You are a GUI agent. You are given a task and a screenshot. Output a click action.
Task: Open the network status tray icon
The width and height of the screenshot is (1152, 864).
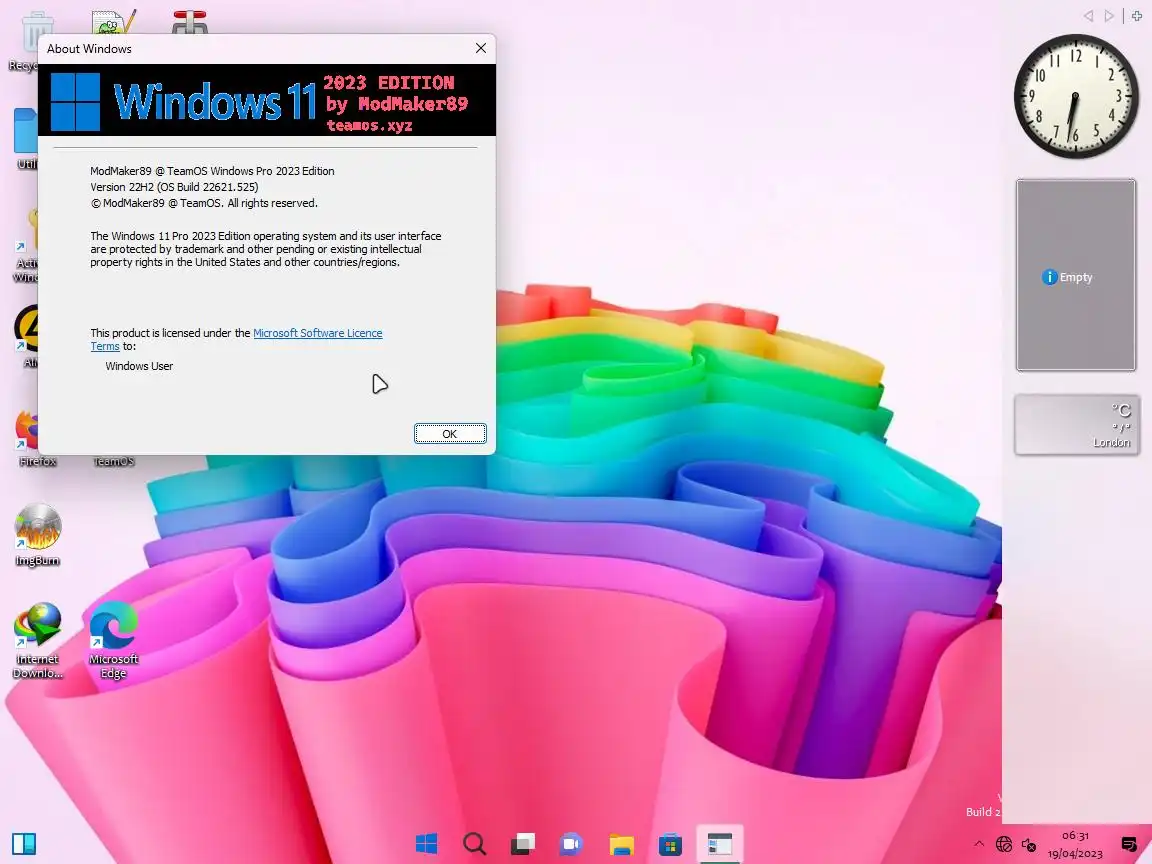pyautogui.click(x=1004, y=844)
